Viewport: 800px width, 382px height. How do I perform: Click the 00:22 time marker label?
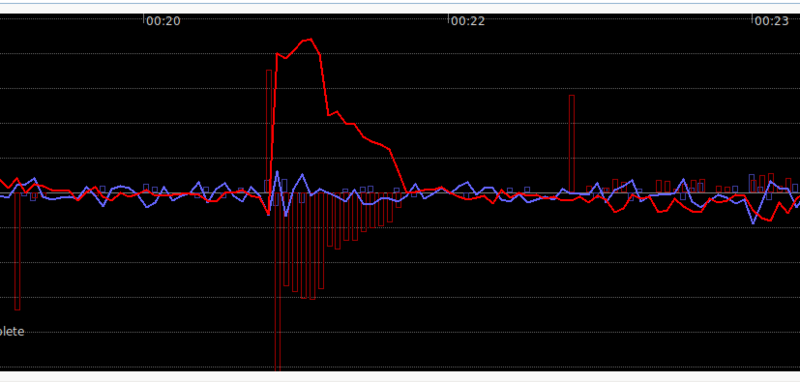pyautogui.click(x=467, y=21)
